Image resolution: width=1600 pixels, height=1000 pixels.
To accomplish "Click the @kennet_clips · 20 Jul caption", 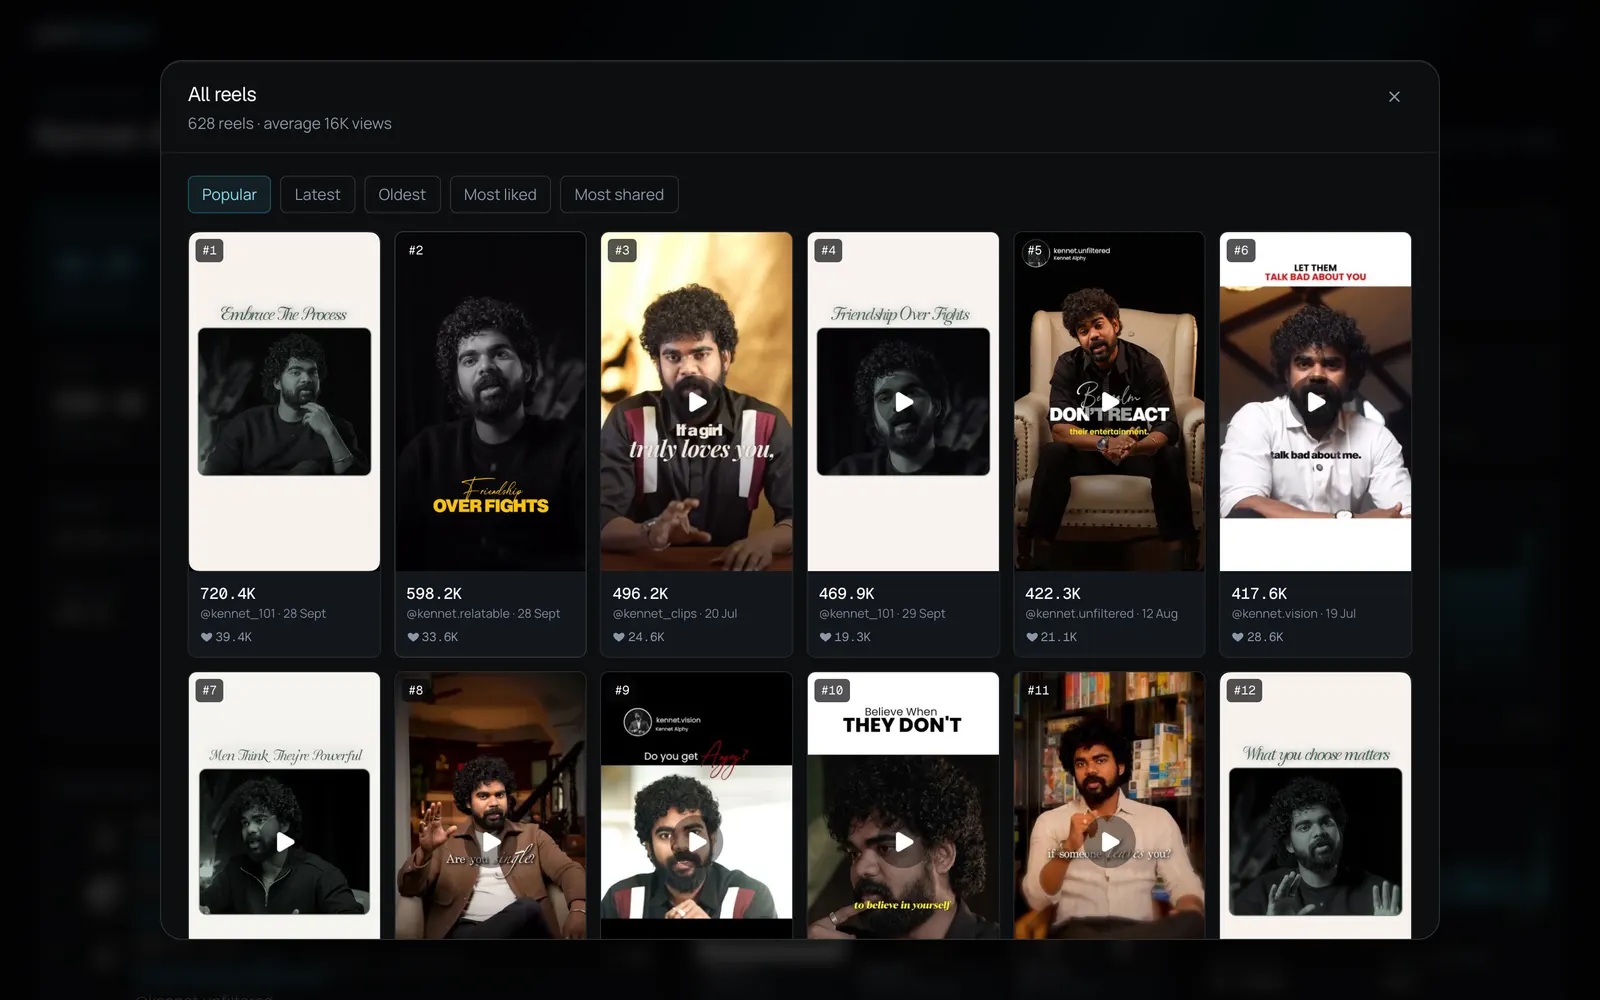I will click(x=675, y=614).
